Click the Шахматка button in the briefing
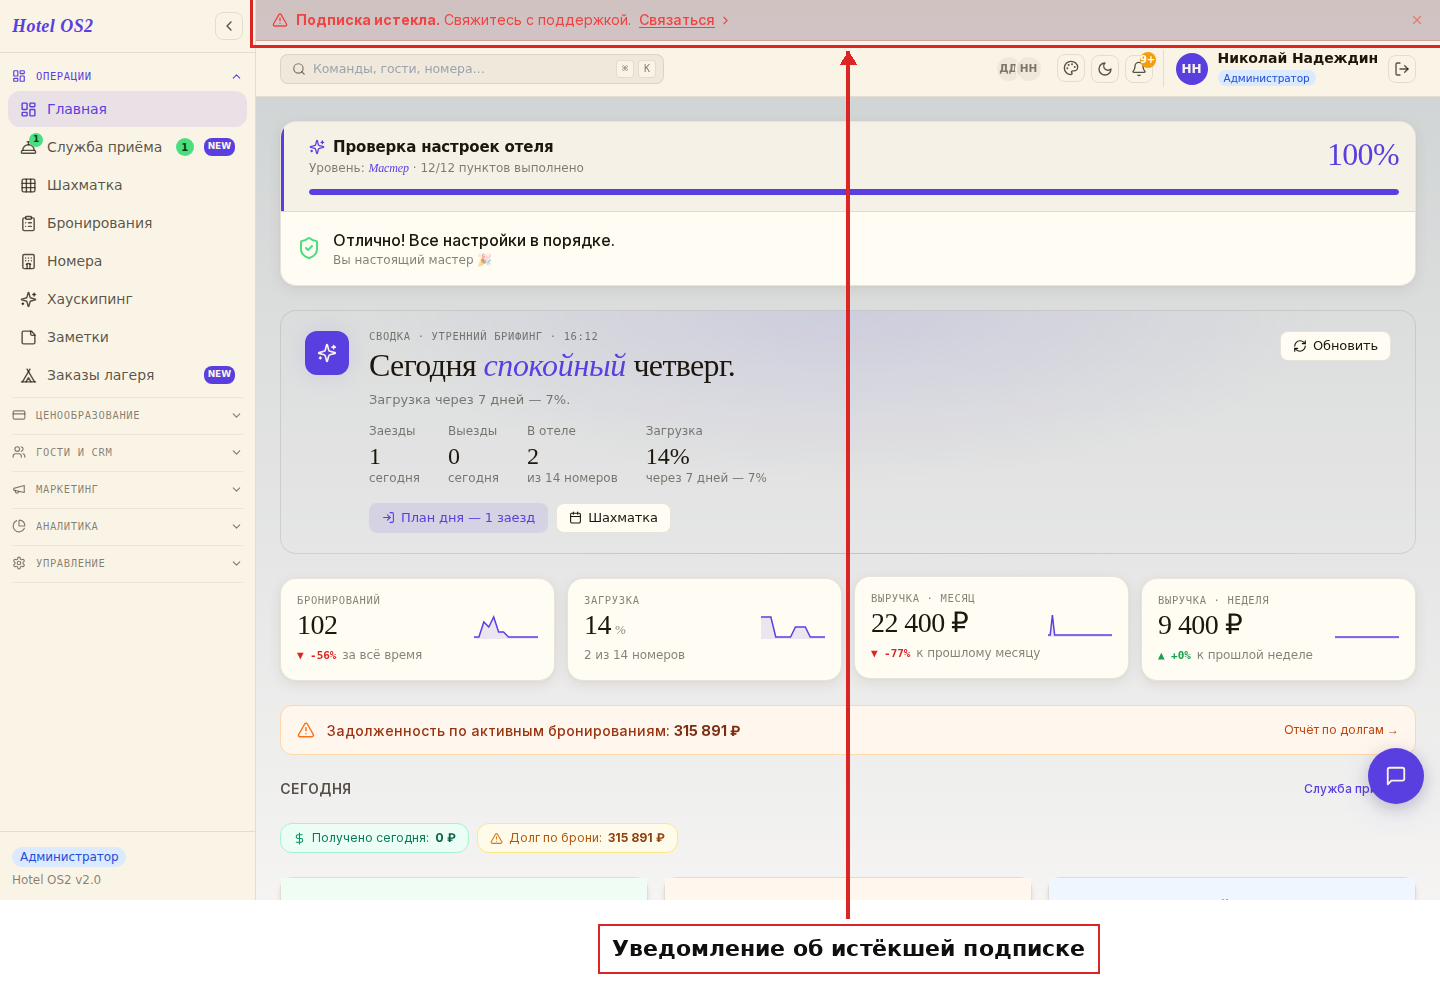1440x997 pixels. [x=613, y=518]
